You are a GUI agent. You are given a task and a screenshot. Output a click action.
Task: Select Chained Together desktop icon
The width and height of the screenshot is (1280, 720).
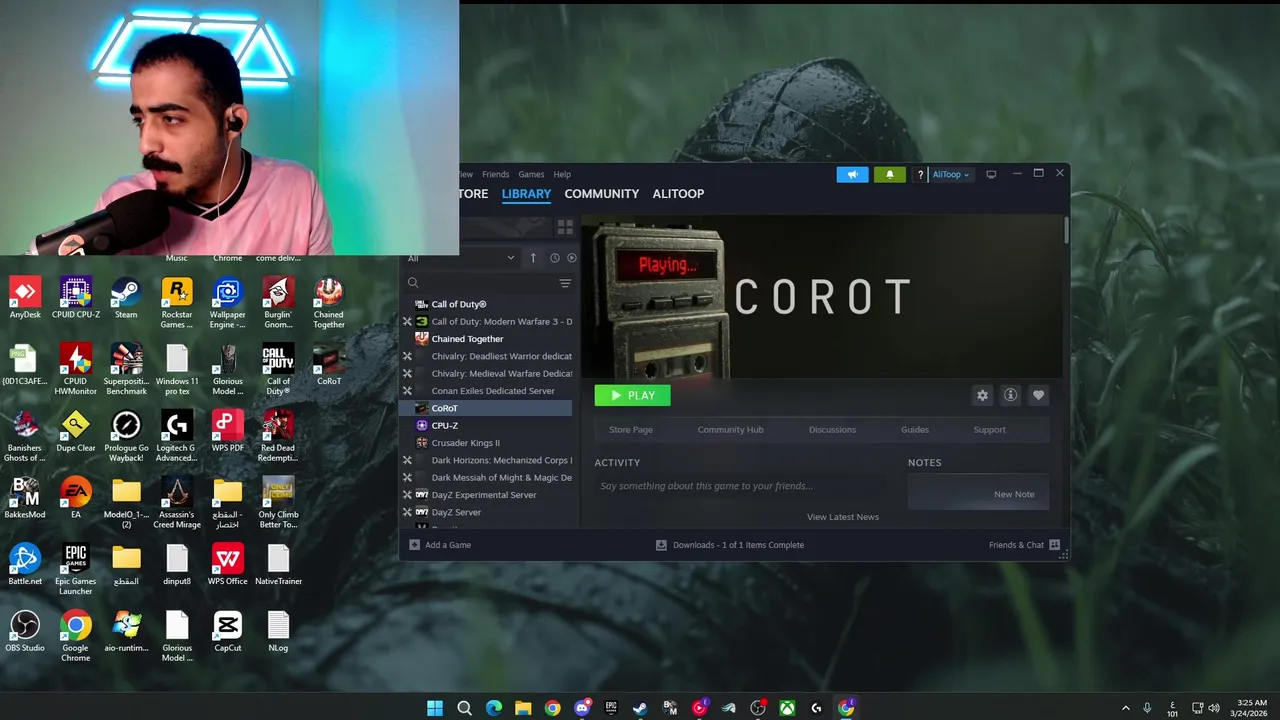tap(328, 303)
